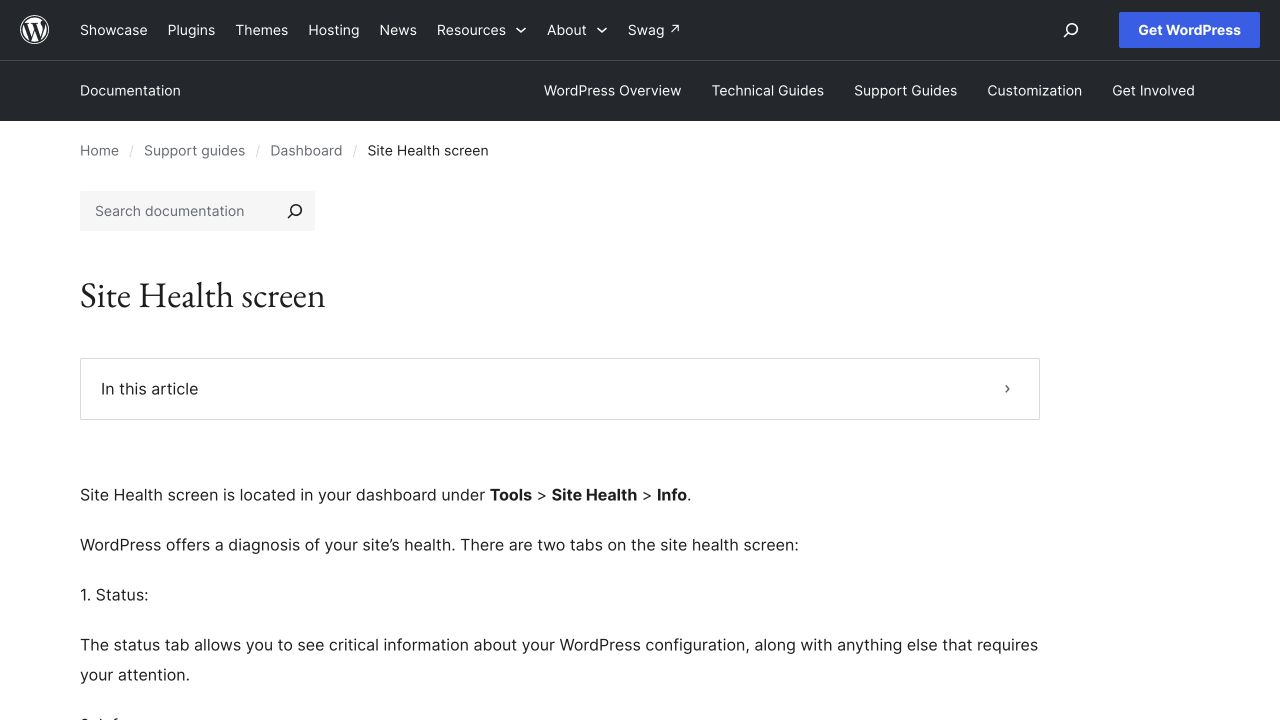Open the Customization section
The height and width of the screenshot is (720, 1280).
[x=1034, y=90]
